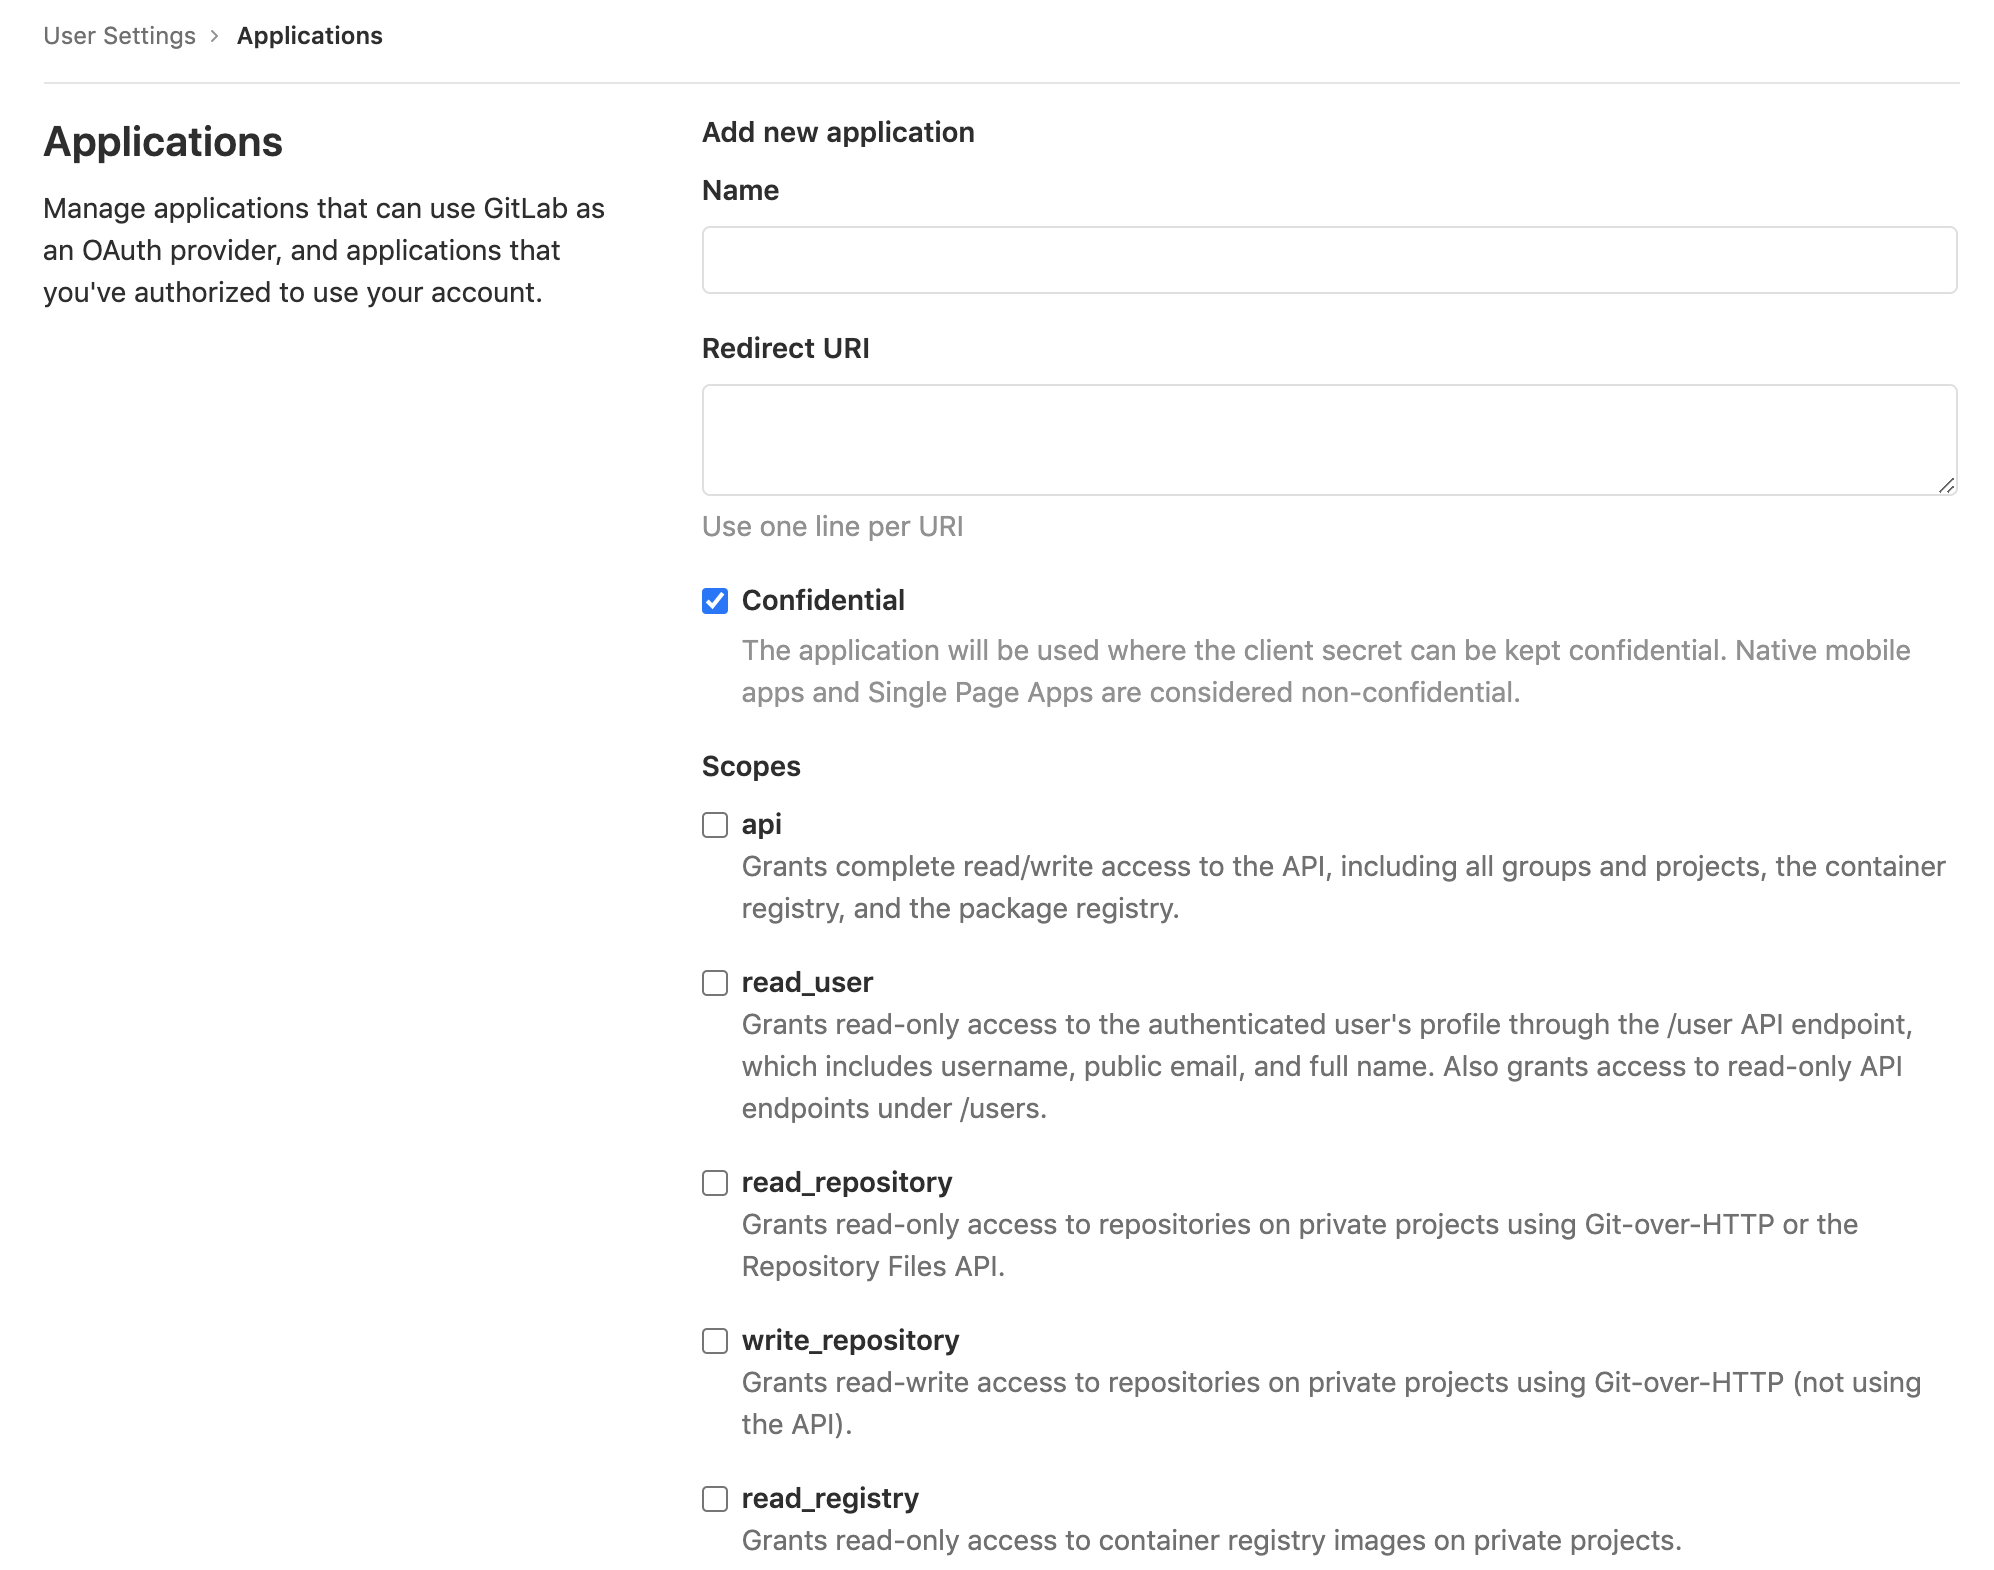Toggle the read_registry scope checkbox
Viewport: 1994px width, 1570px height.
[715, 1499]
